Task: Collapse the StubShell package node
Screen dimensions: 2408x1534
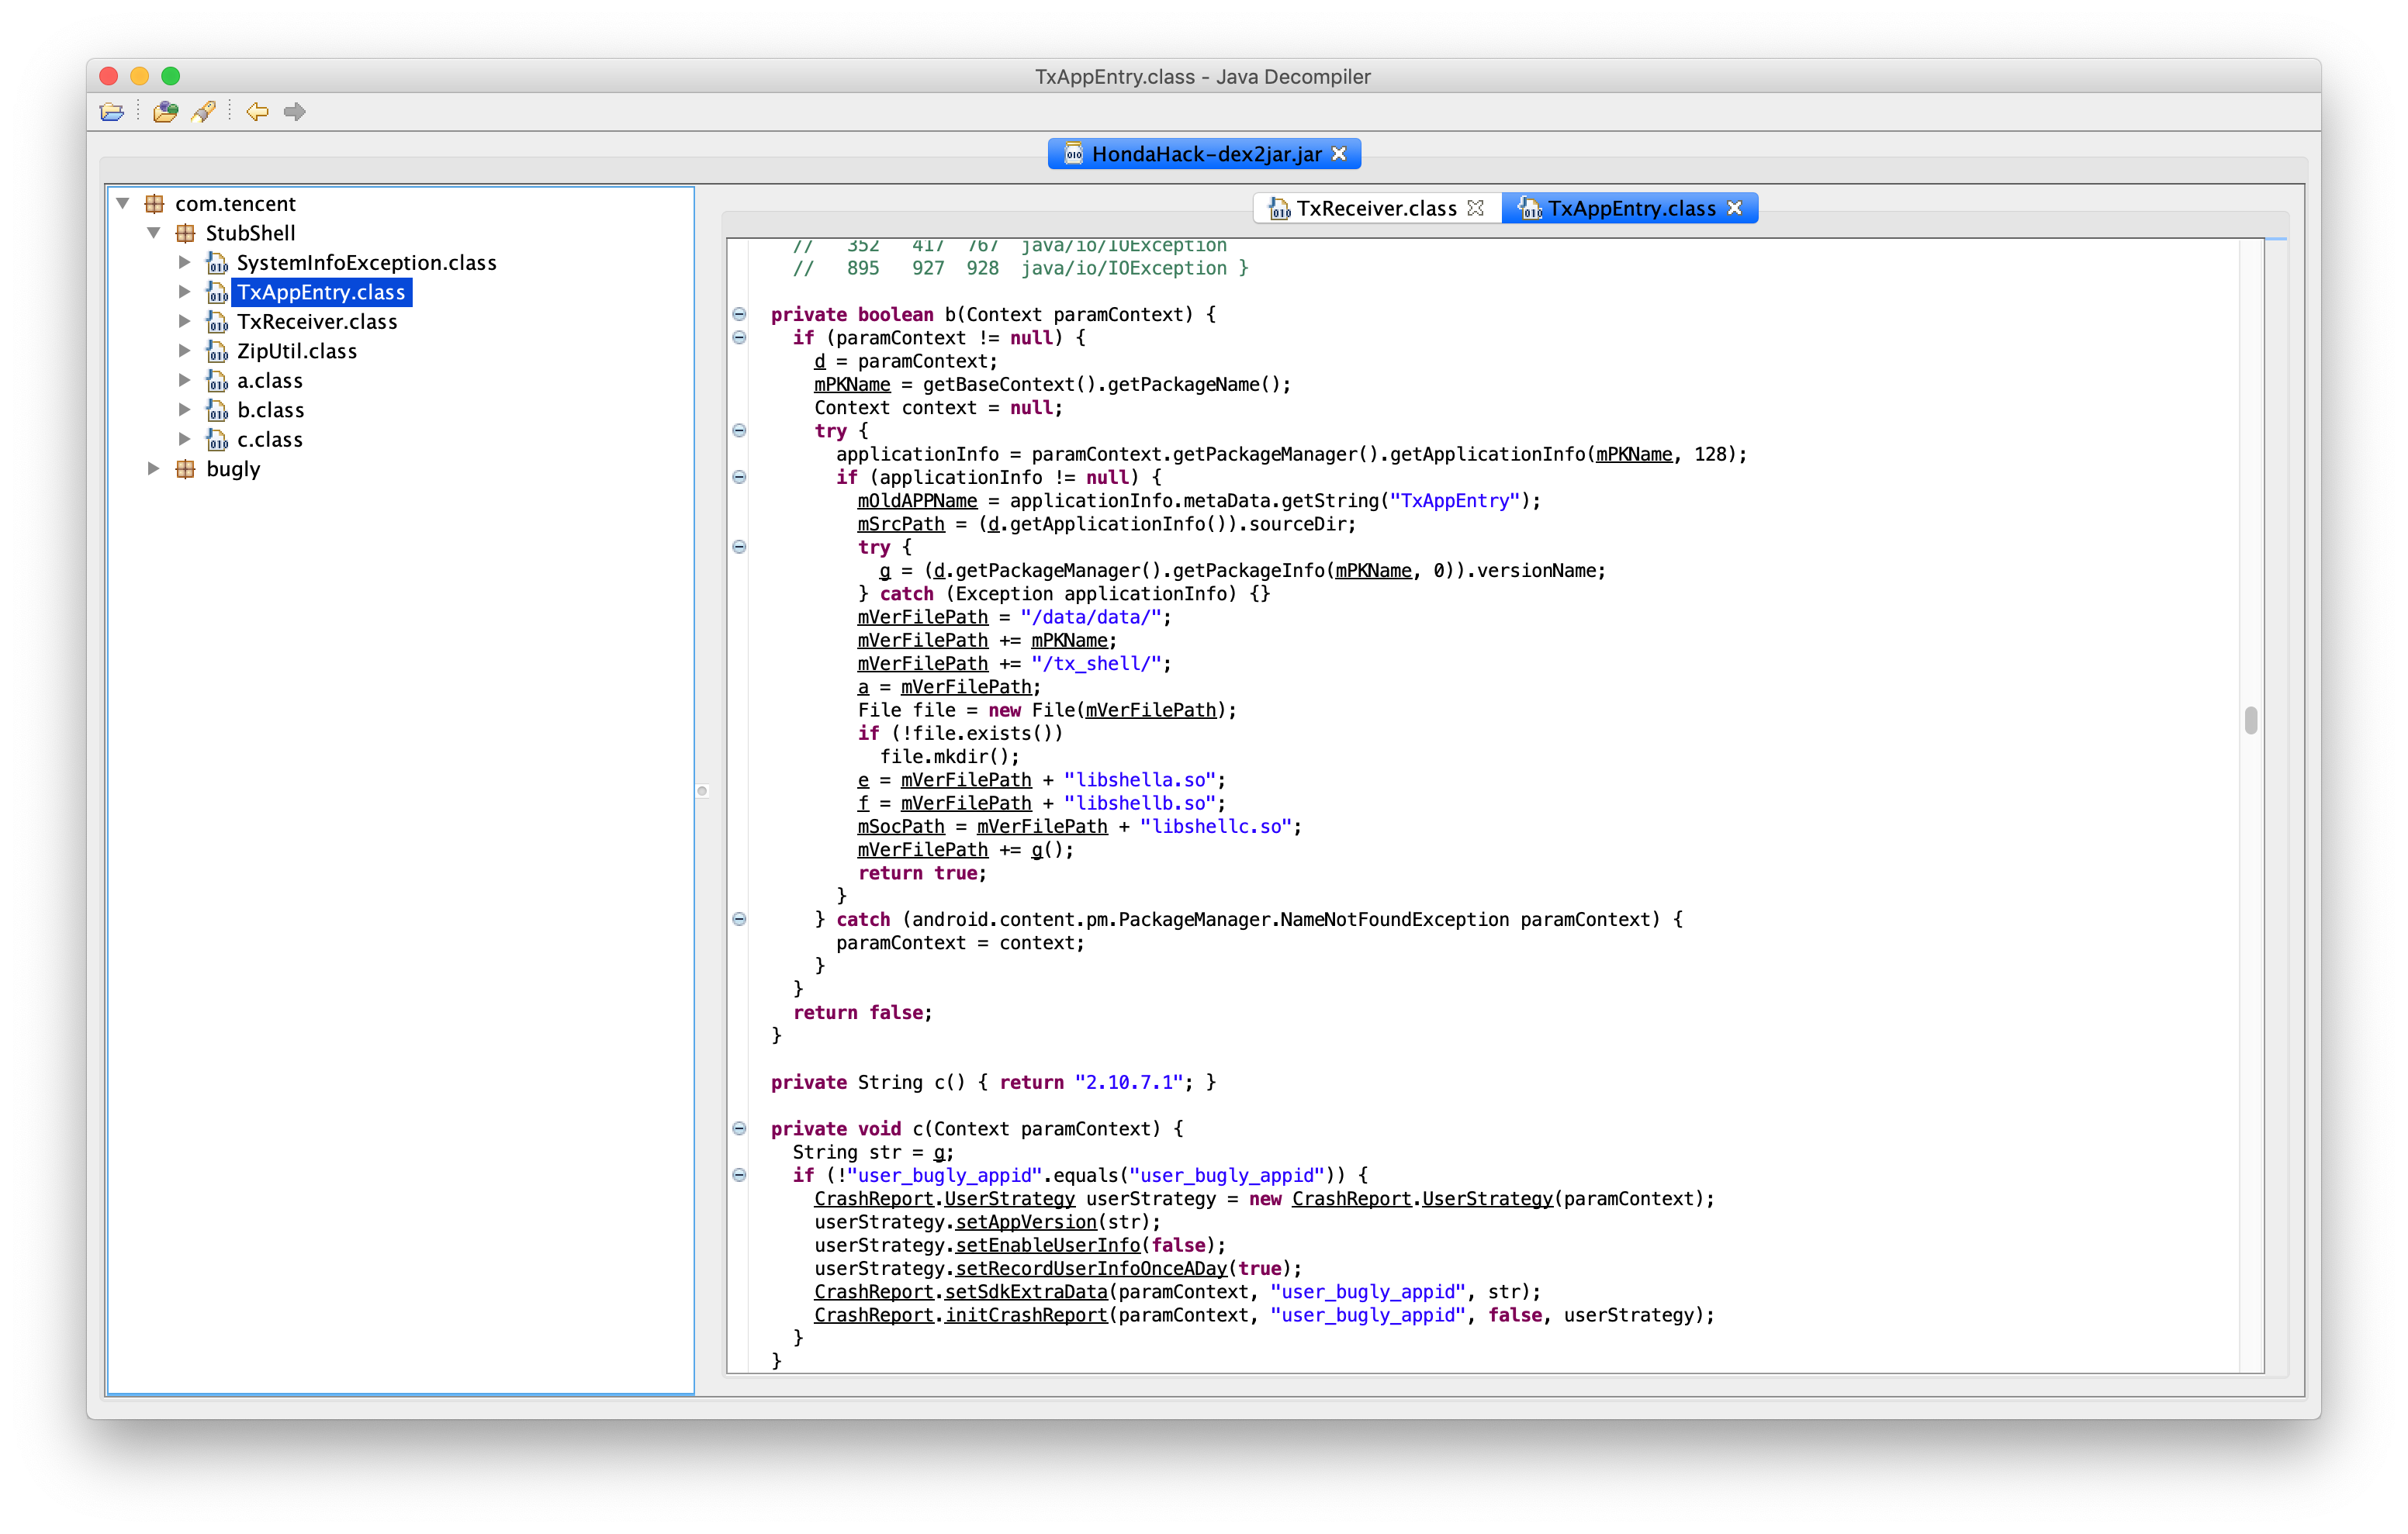Action: point(154,233)
